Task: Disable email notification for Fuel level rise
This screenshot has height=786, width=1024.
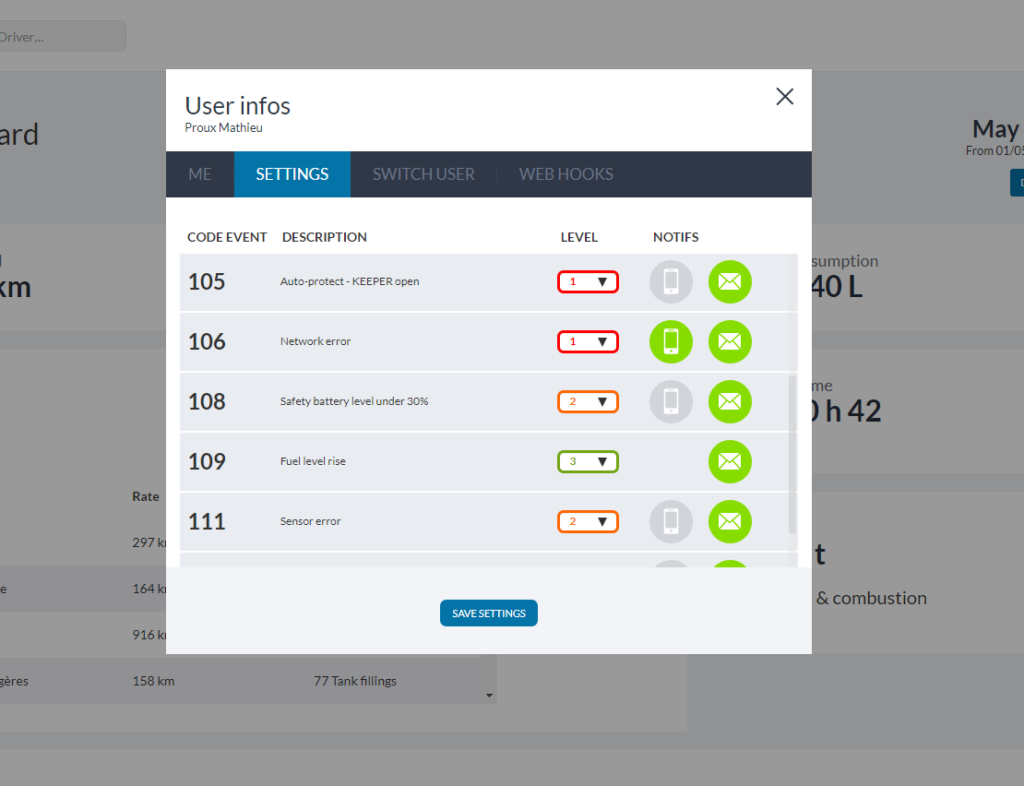Action: (x=730, y=461)
